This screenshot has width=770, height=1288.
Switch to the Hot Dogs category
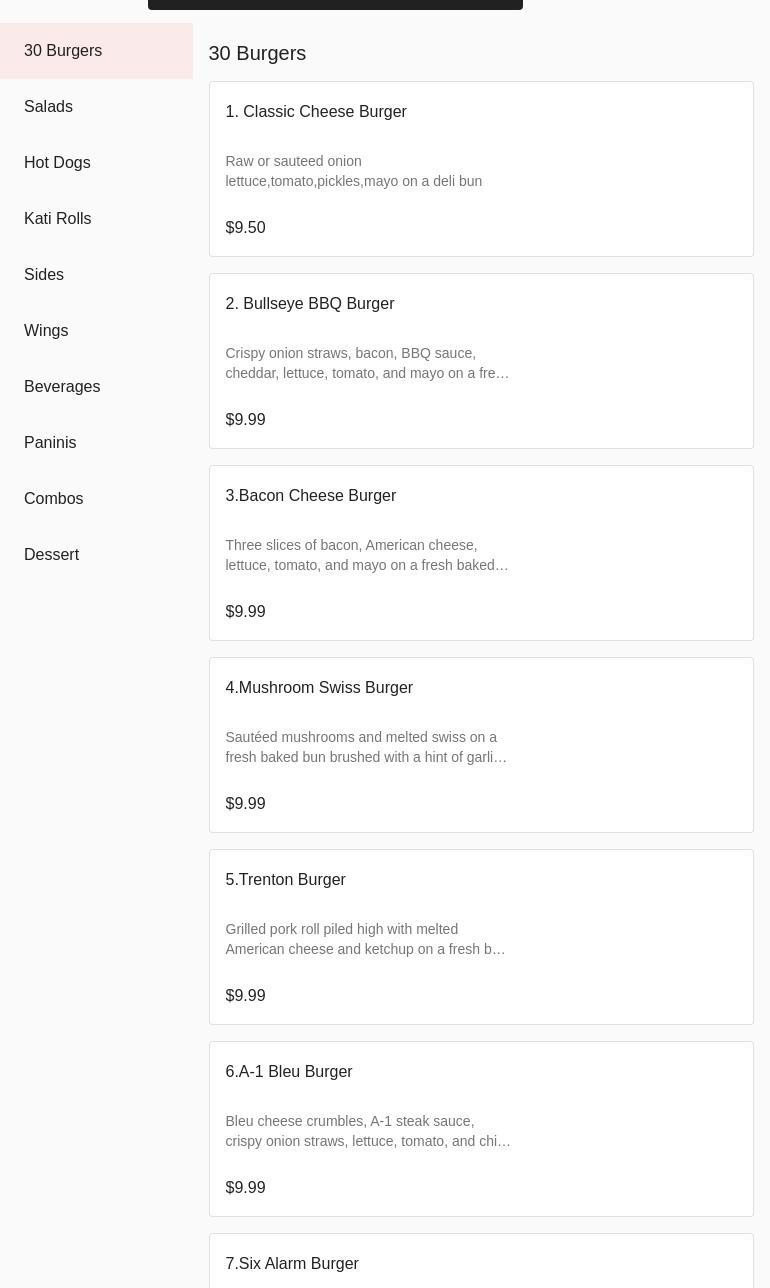(57, 163)
